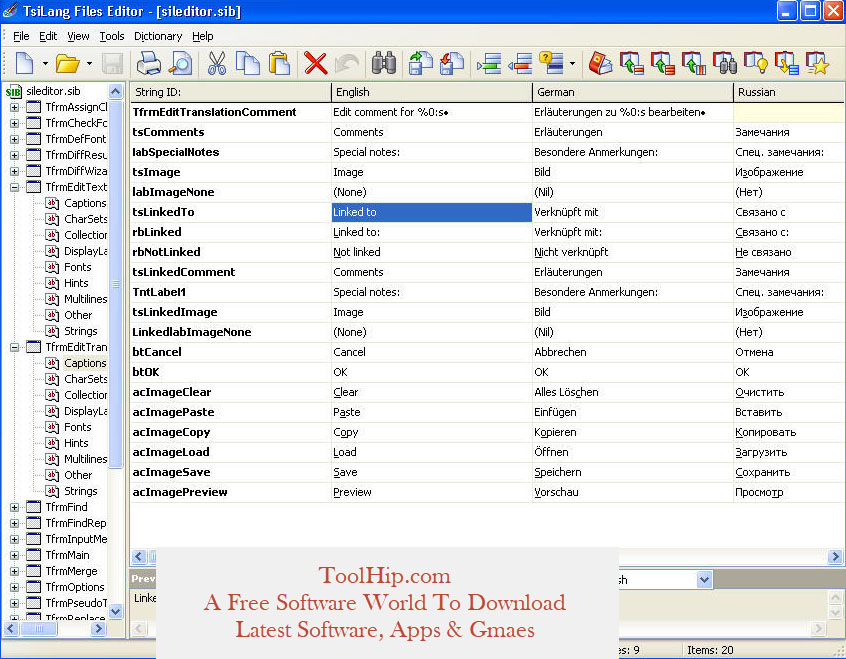The height and width of the screenshot is (659, 846).
Task: Select the String ID cell 'btCancel'
Action: (230, 352)
